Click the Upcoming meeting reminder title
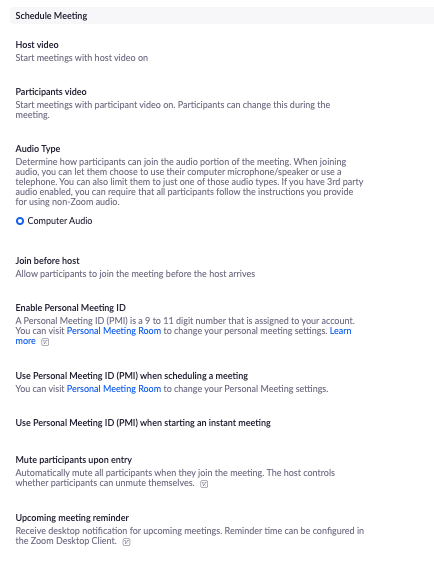 tap(72, 518)
